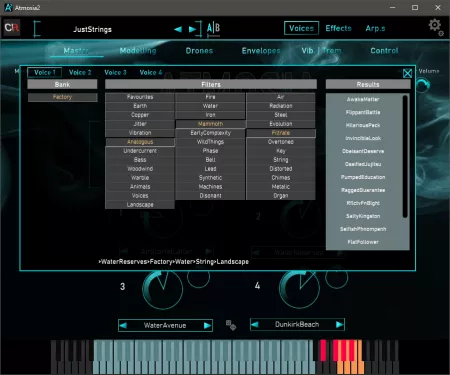Click the voice 4 level knob

click(300, 289)
